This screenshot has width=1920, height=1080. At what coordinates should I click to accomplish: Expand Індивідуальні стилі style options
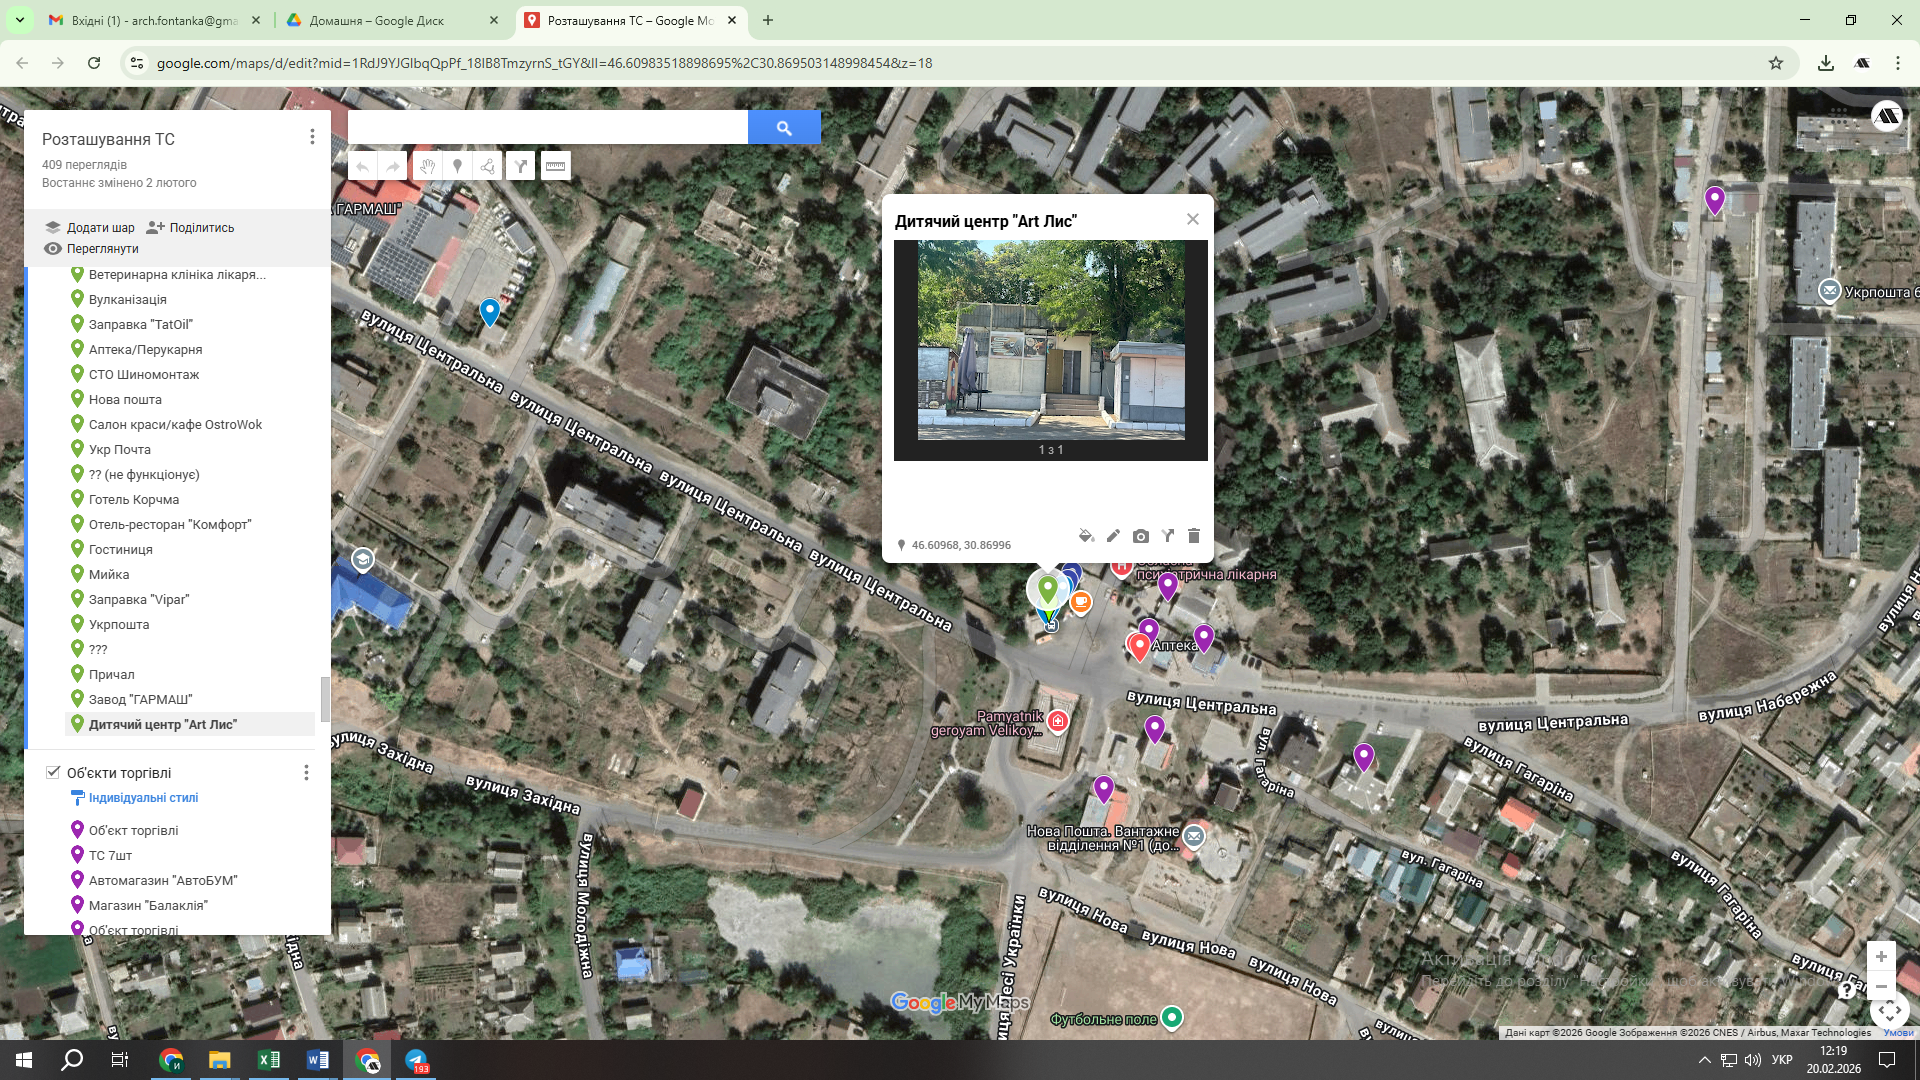click(143, 798)
